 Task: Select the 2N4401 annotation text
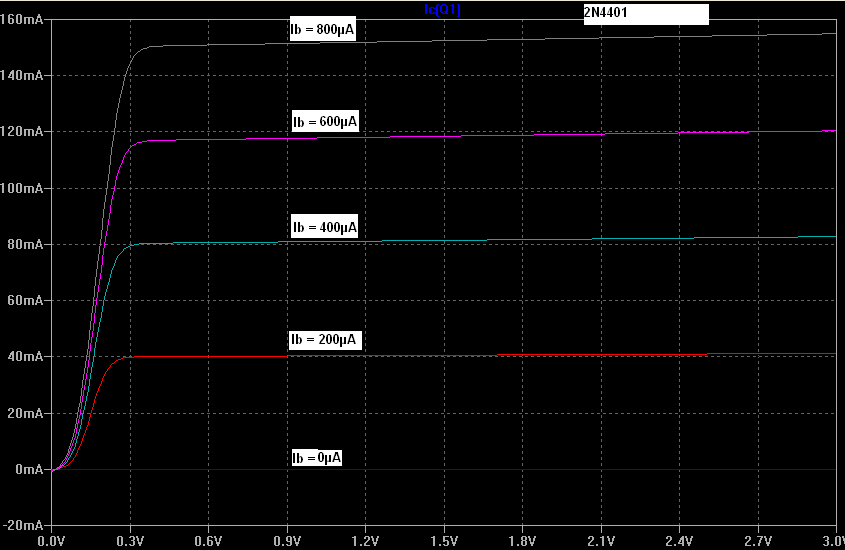(x=606, y=12)
